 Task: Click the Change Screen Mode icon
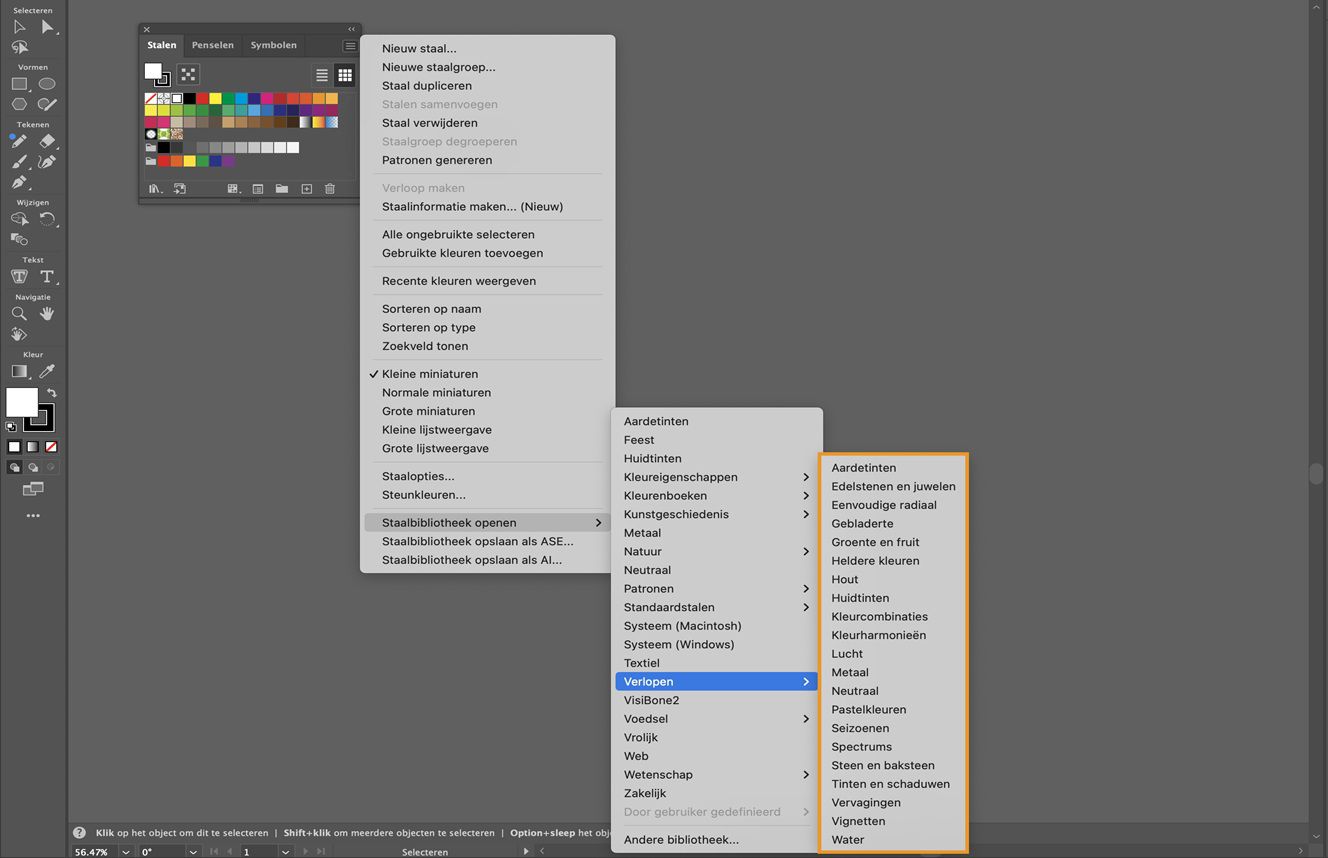(33, 489)
